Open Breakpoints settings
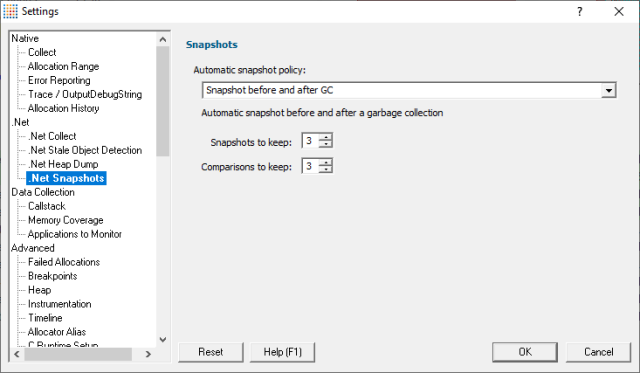640x373 pixels. pos(52,276)
